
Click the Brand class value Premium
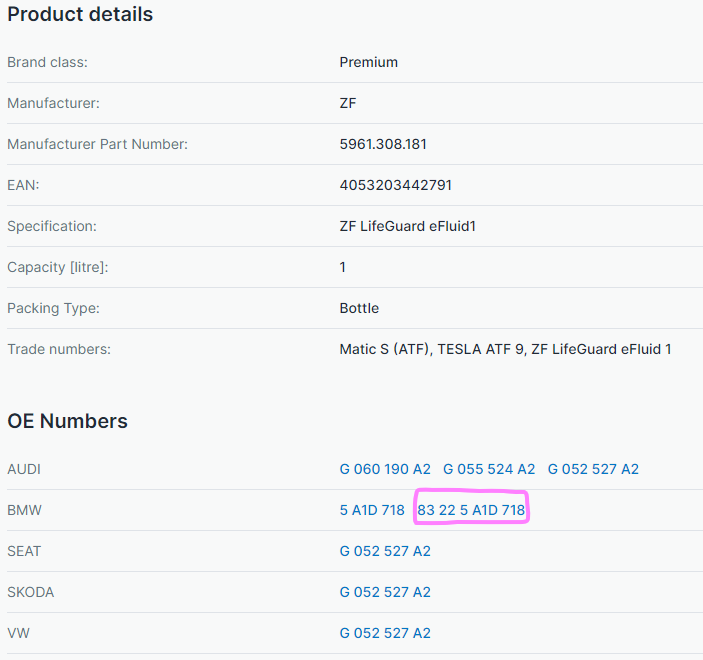pos(369,62)
